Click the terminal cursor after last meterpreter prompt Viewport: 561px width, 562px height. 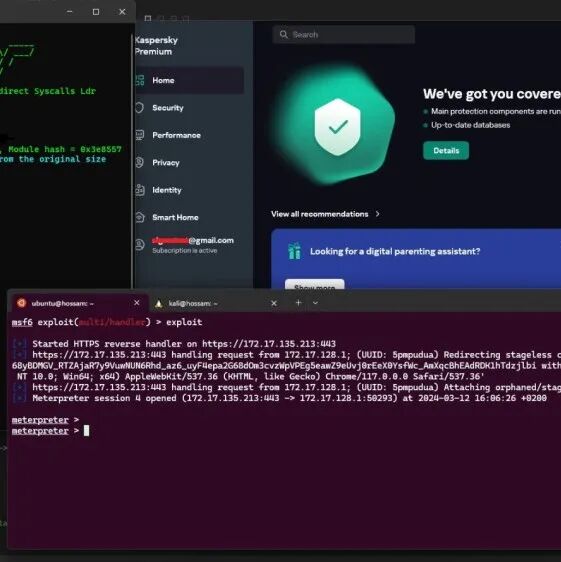[x=86, y=430]
